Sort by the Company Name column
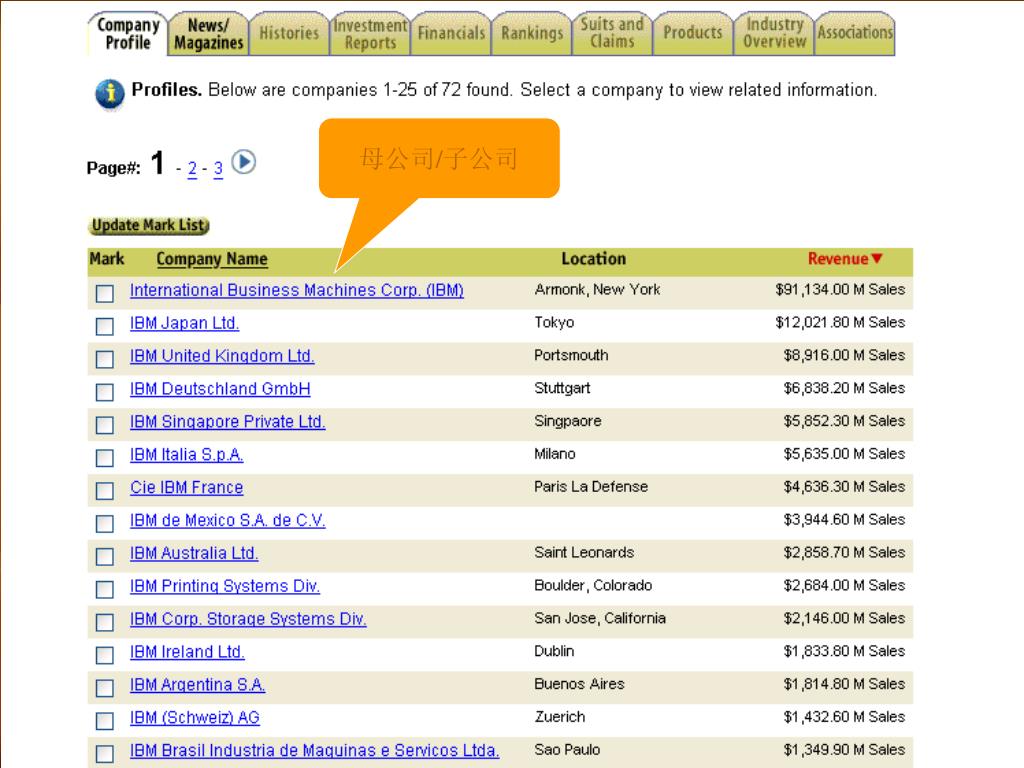 tap(212, 259)
